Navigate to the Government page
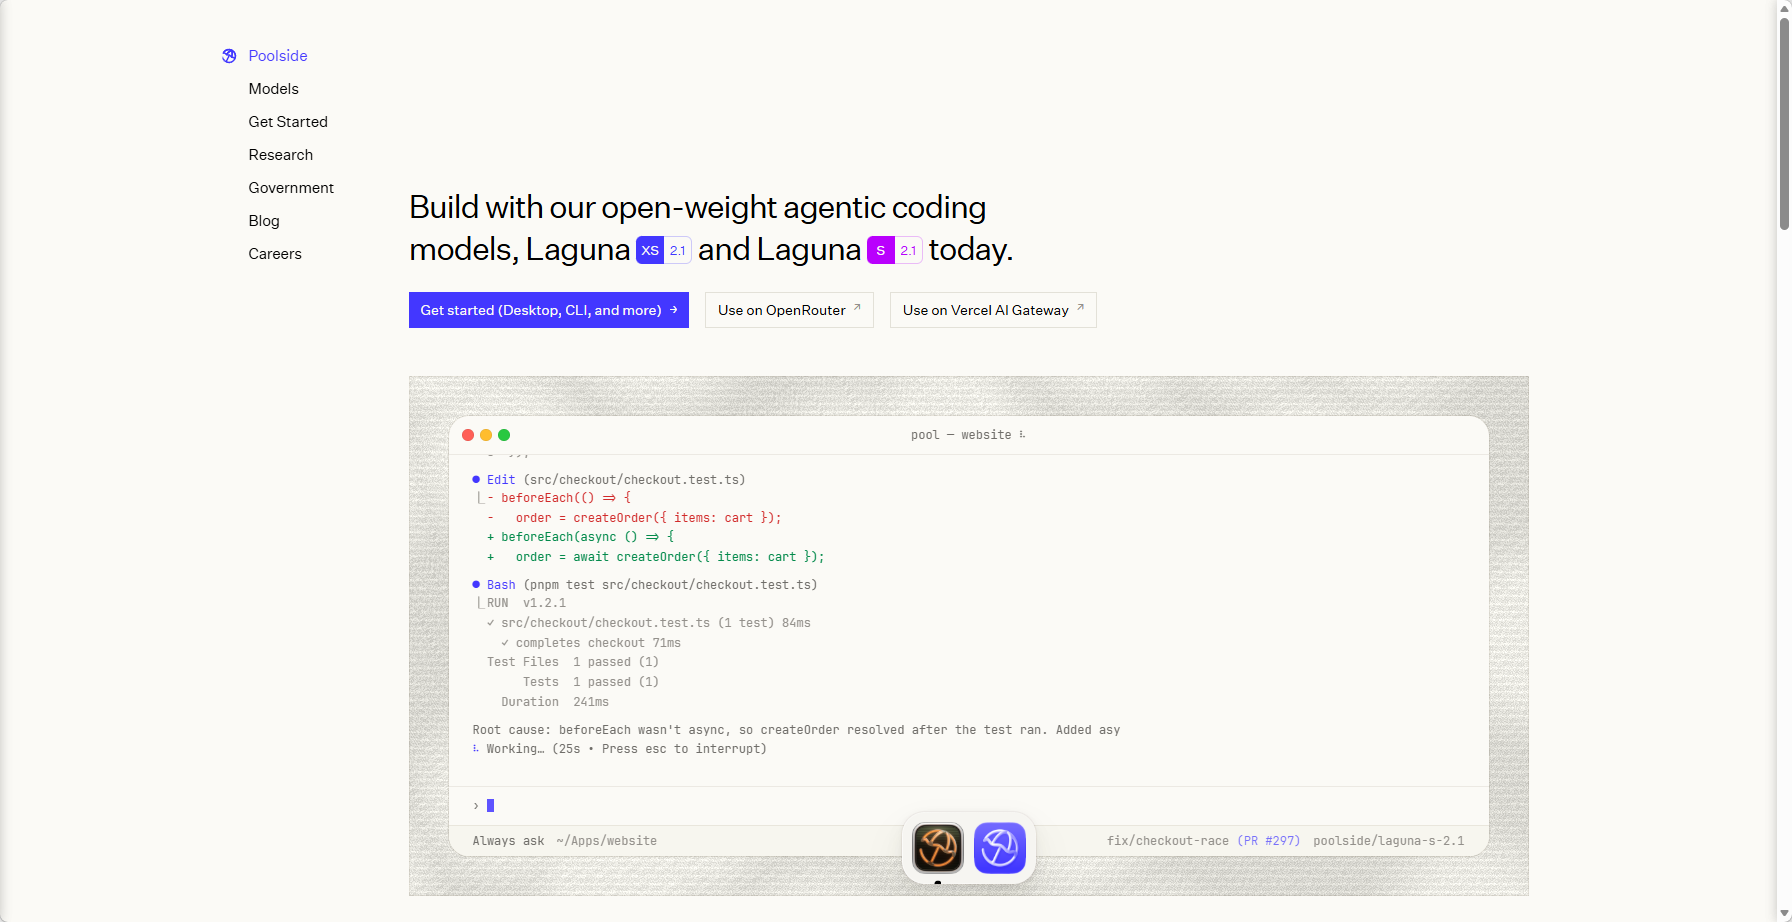Viewport: 1792px width, 922px height. (291, 188)
